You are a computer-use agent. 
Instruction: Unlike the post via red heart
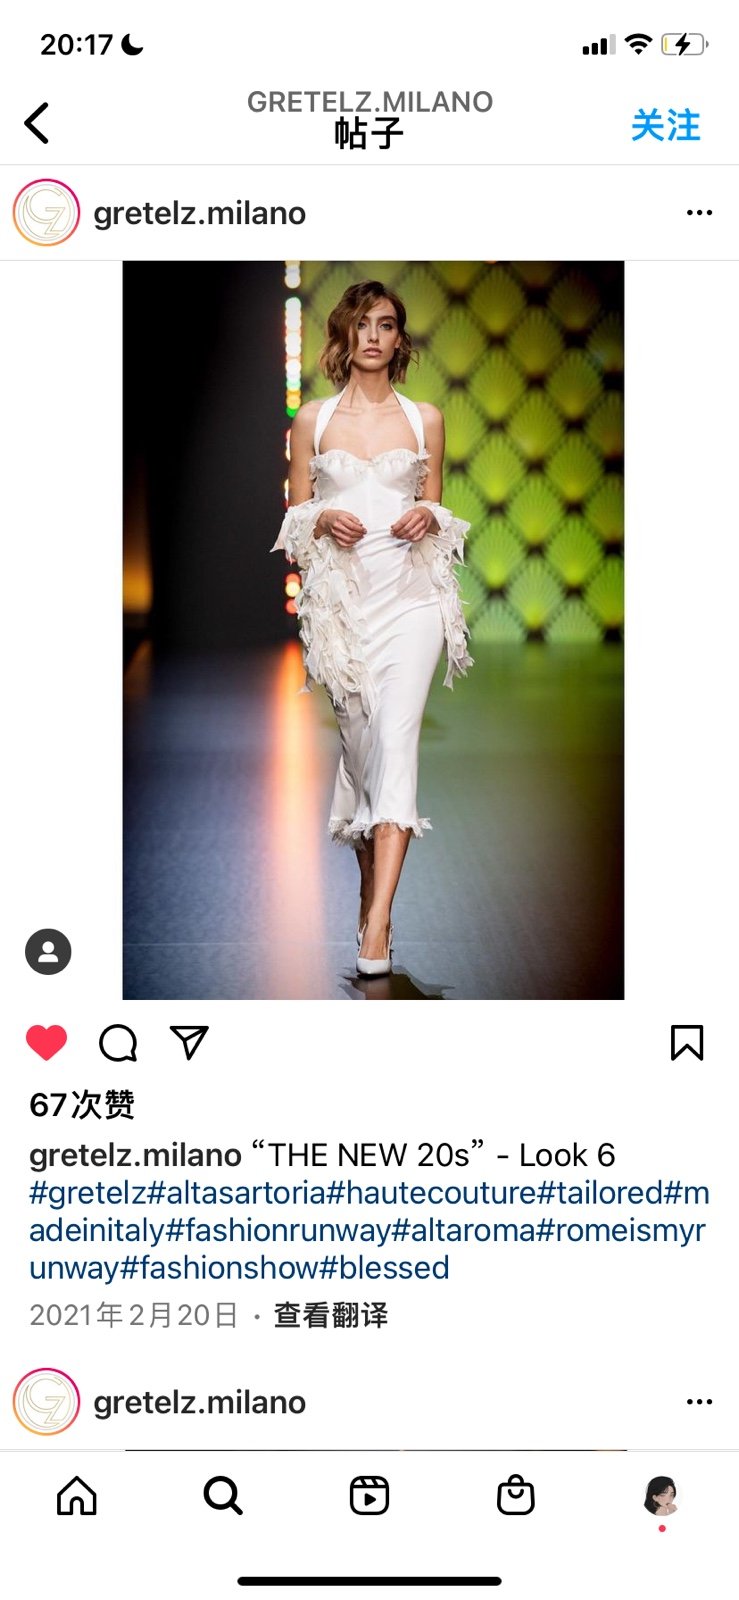[x=46, y=1043]
